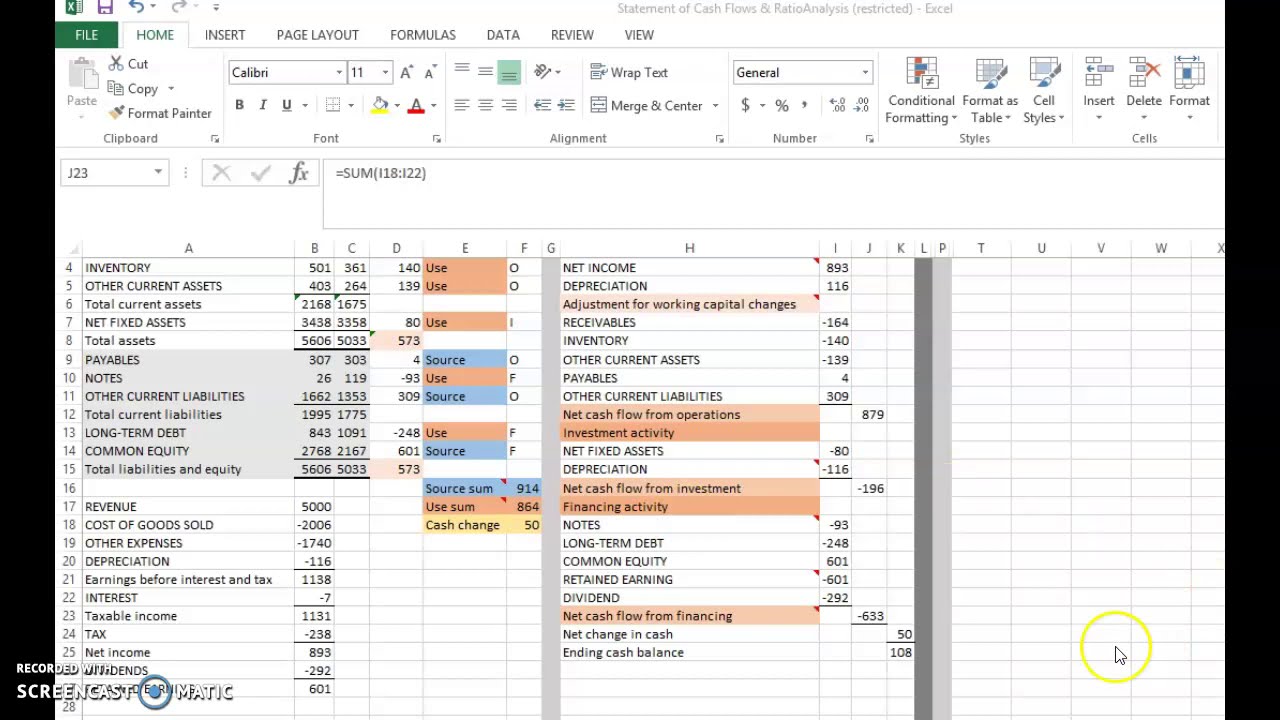Toggle bold formatting

click(239, 105)
